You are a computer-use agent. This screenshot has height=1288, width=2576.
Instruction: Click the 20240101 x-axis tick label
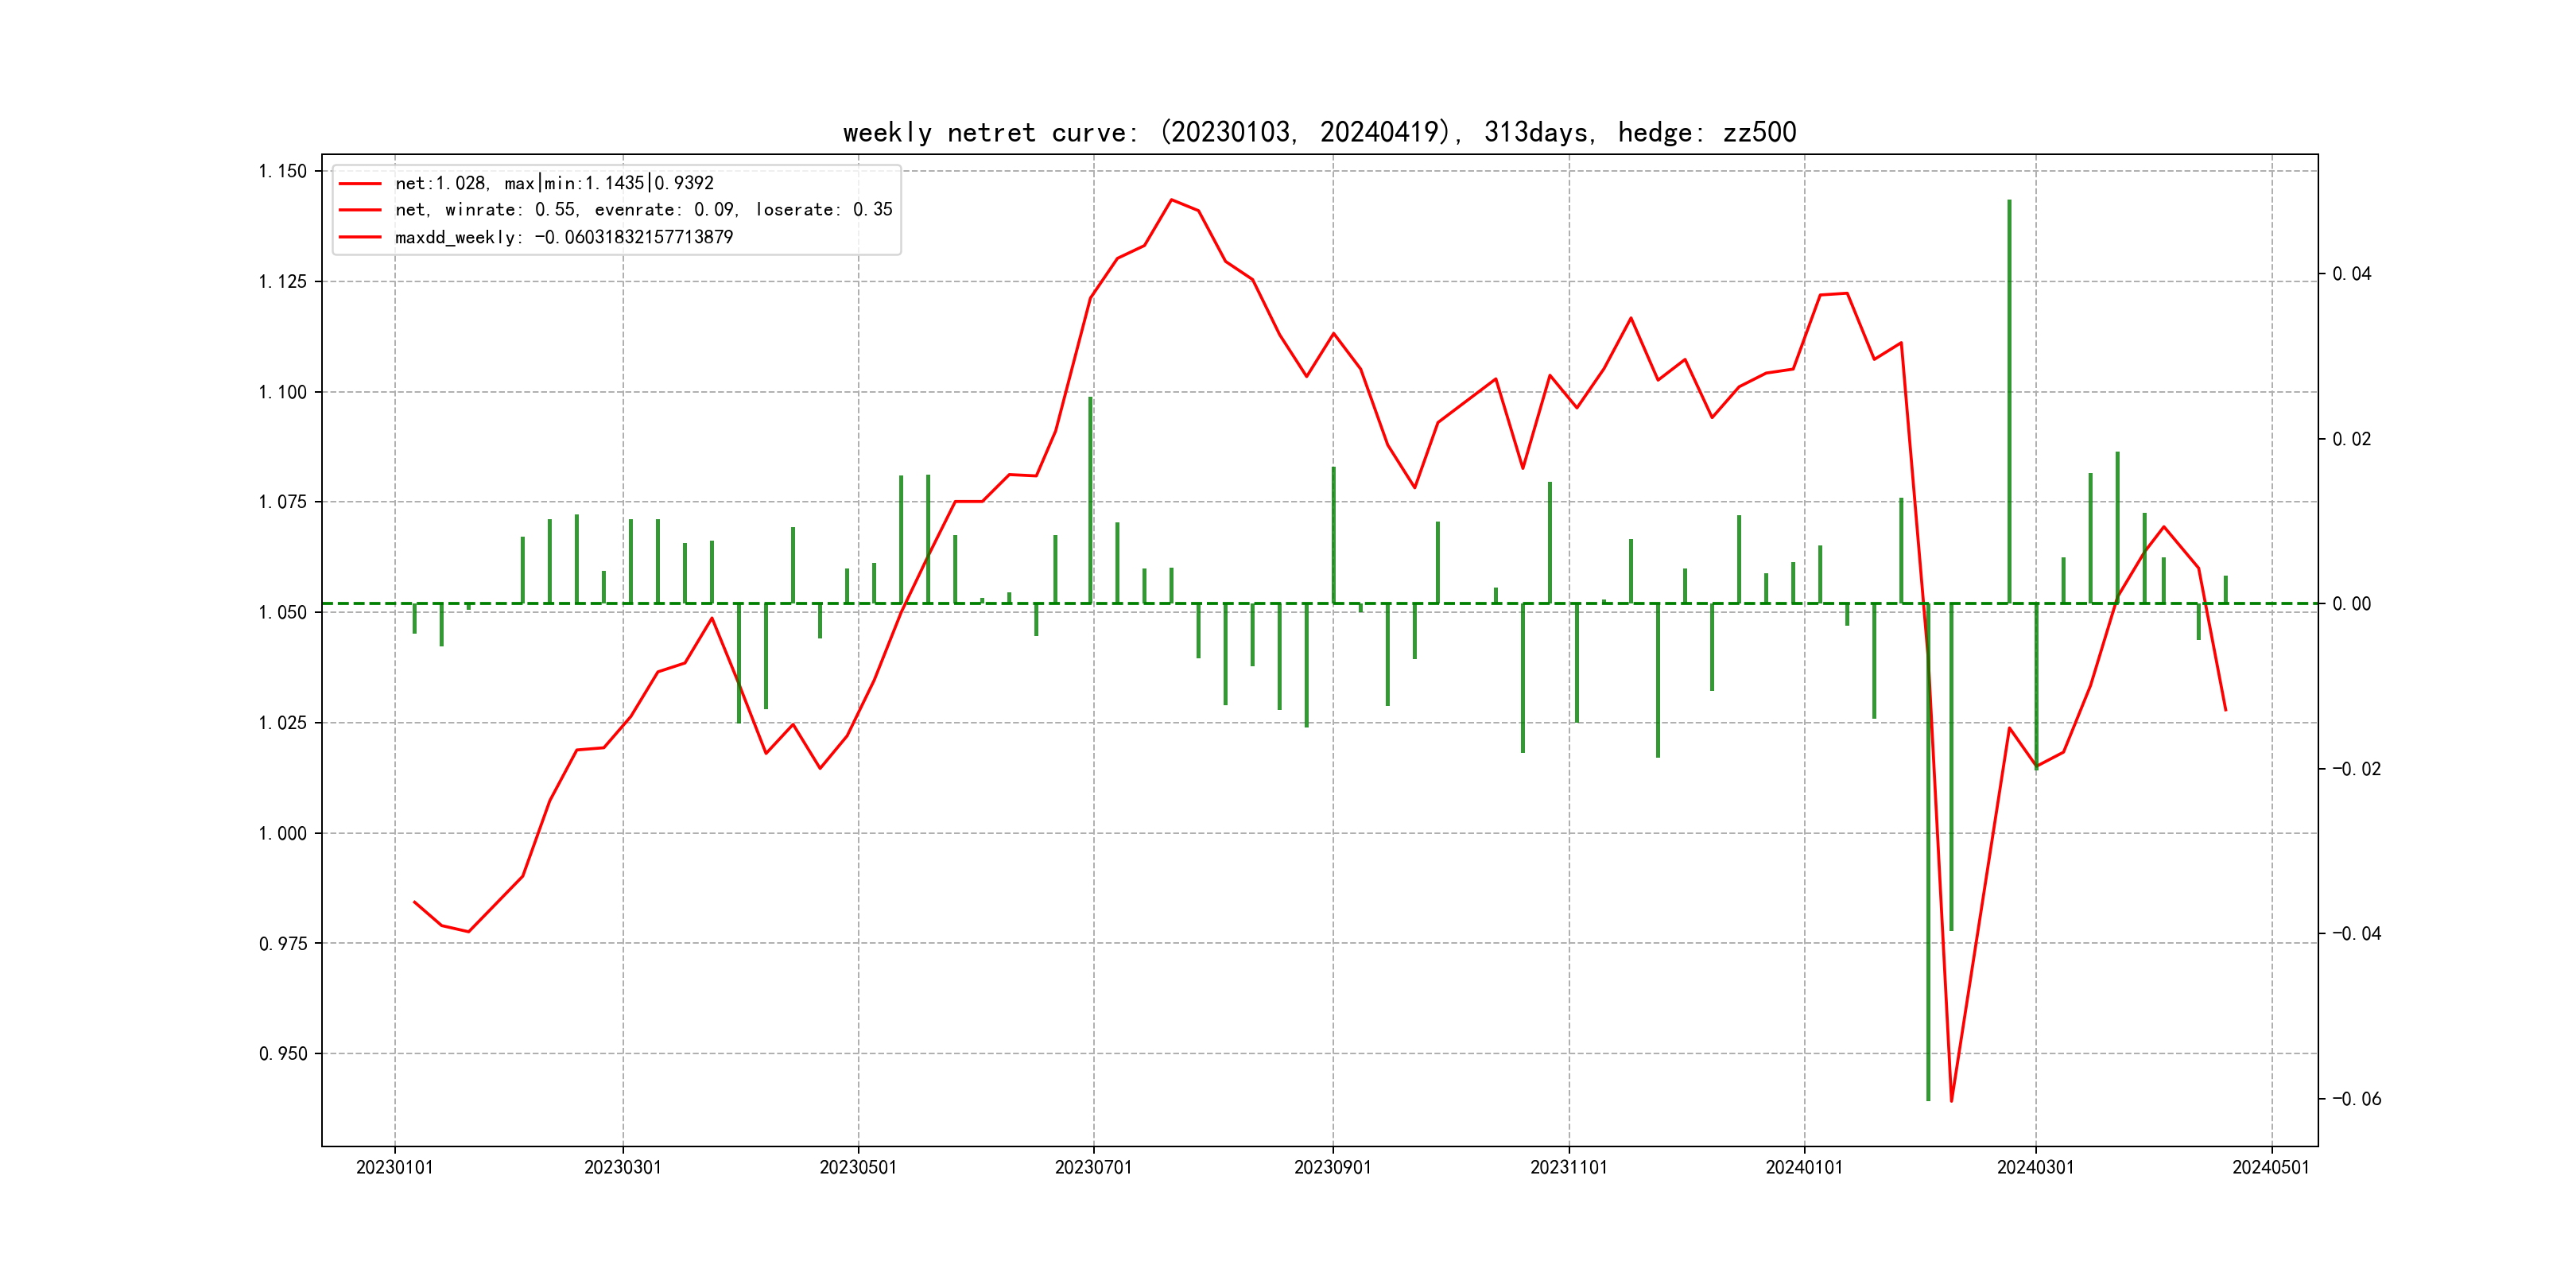1804,1167
